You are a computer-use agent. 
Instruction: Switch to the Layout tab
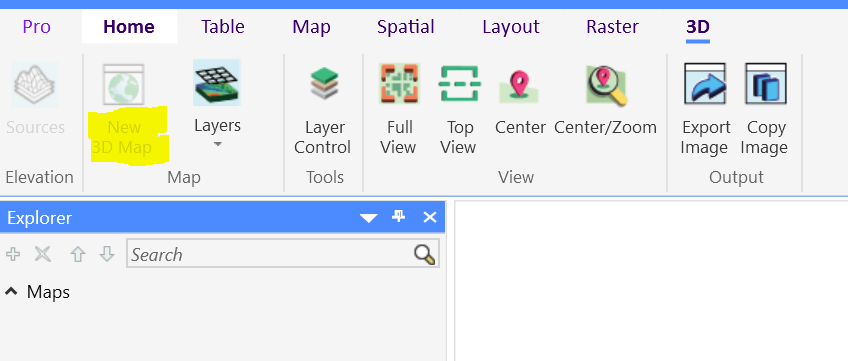(511, 27)
